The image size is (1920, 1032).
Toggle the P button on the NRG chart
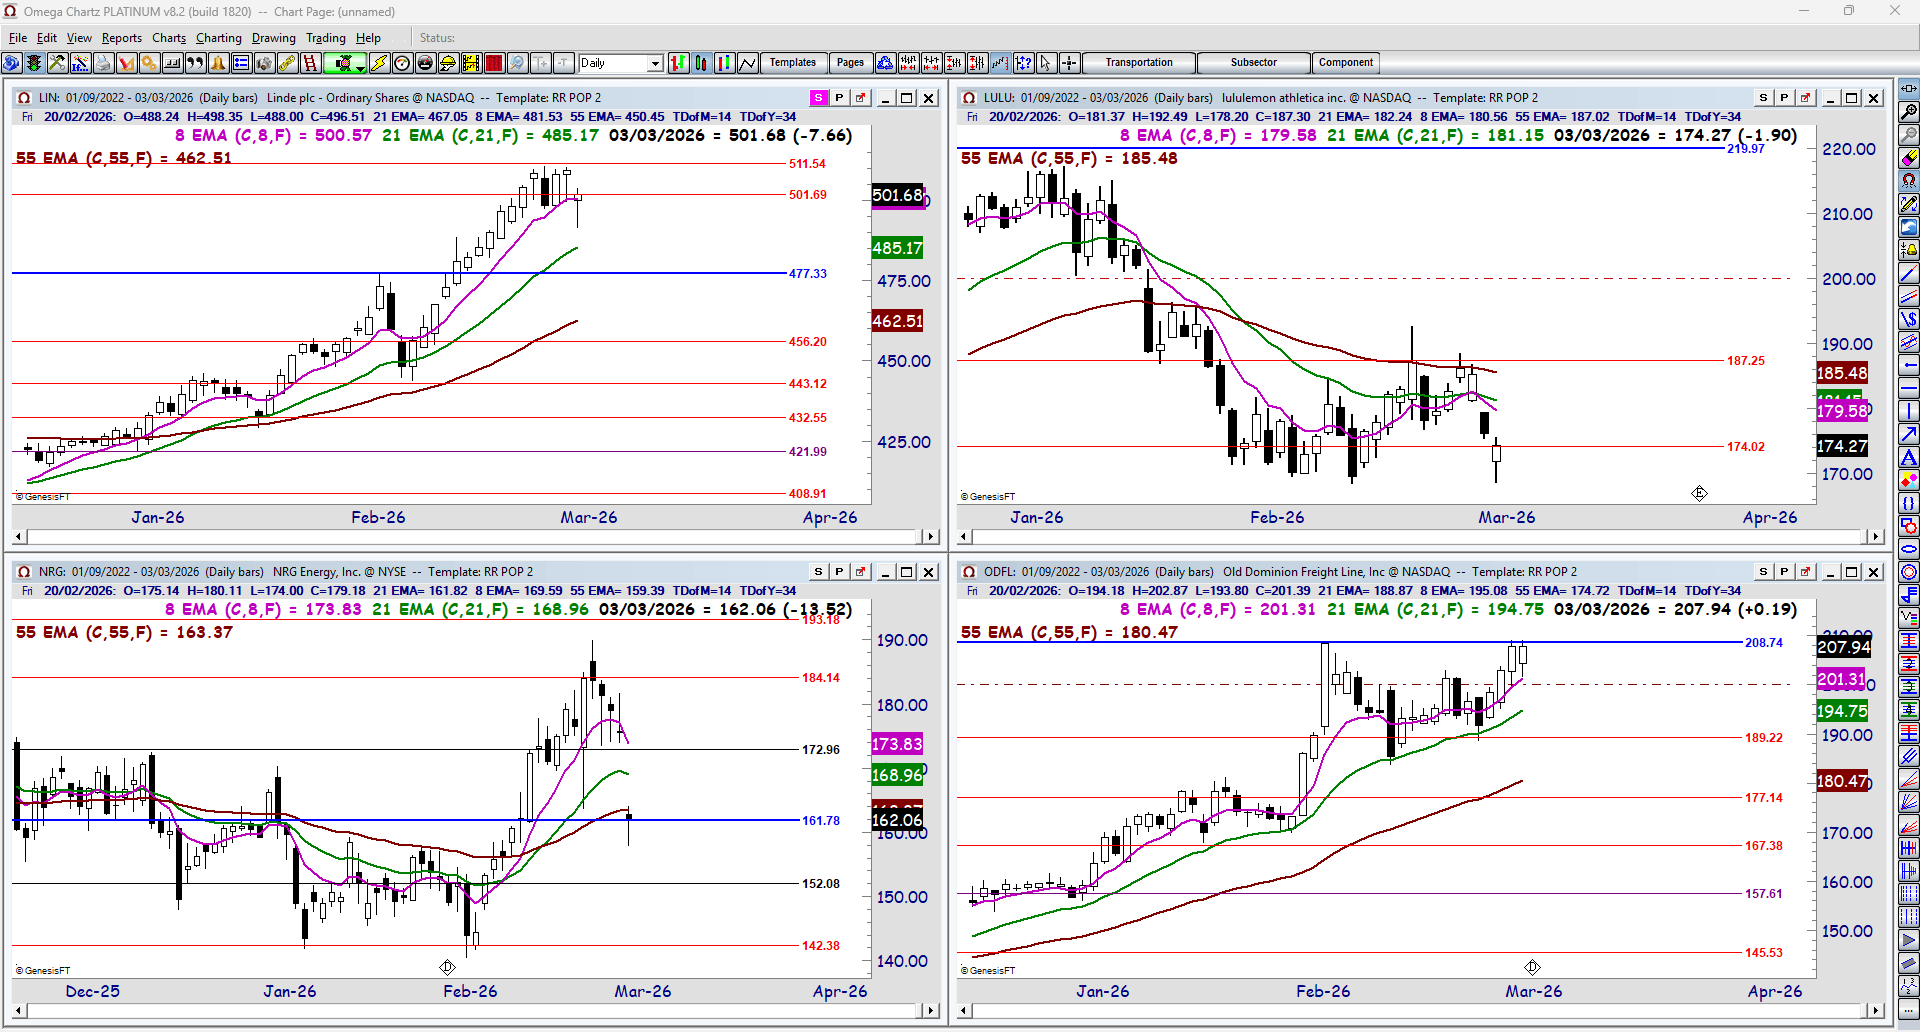839,572
